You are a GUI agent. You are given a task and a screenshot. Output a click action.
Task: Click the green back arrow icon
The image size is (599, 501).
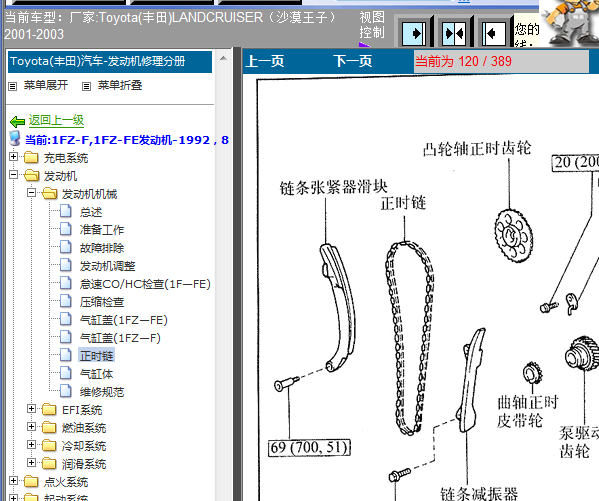[17, 122]
